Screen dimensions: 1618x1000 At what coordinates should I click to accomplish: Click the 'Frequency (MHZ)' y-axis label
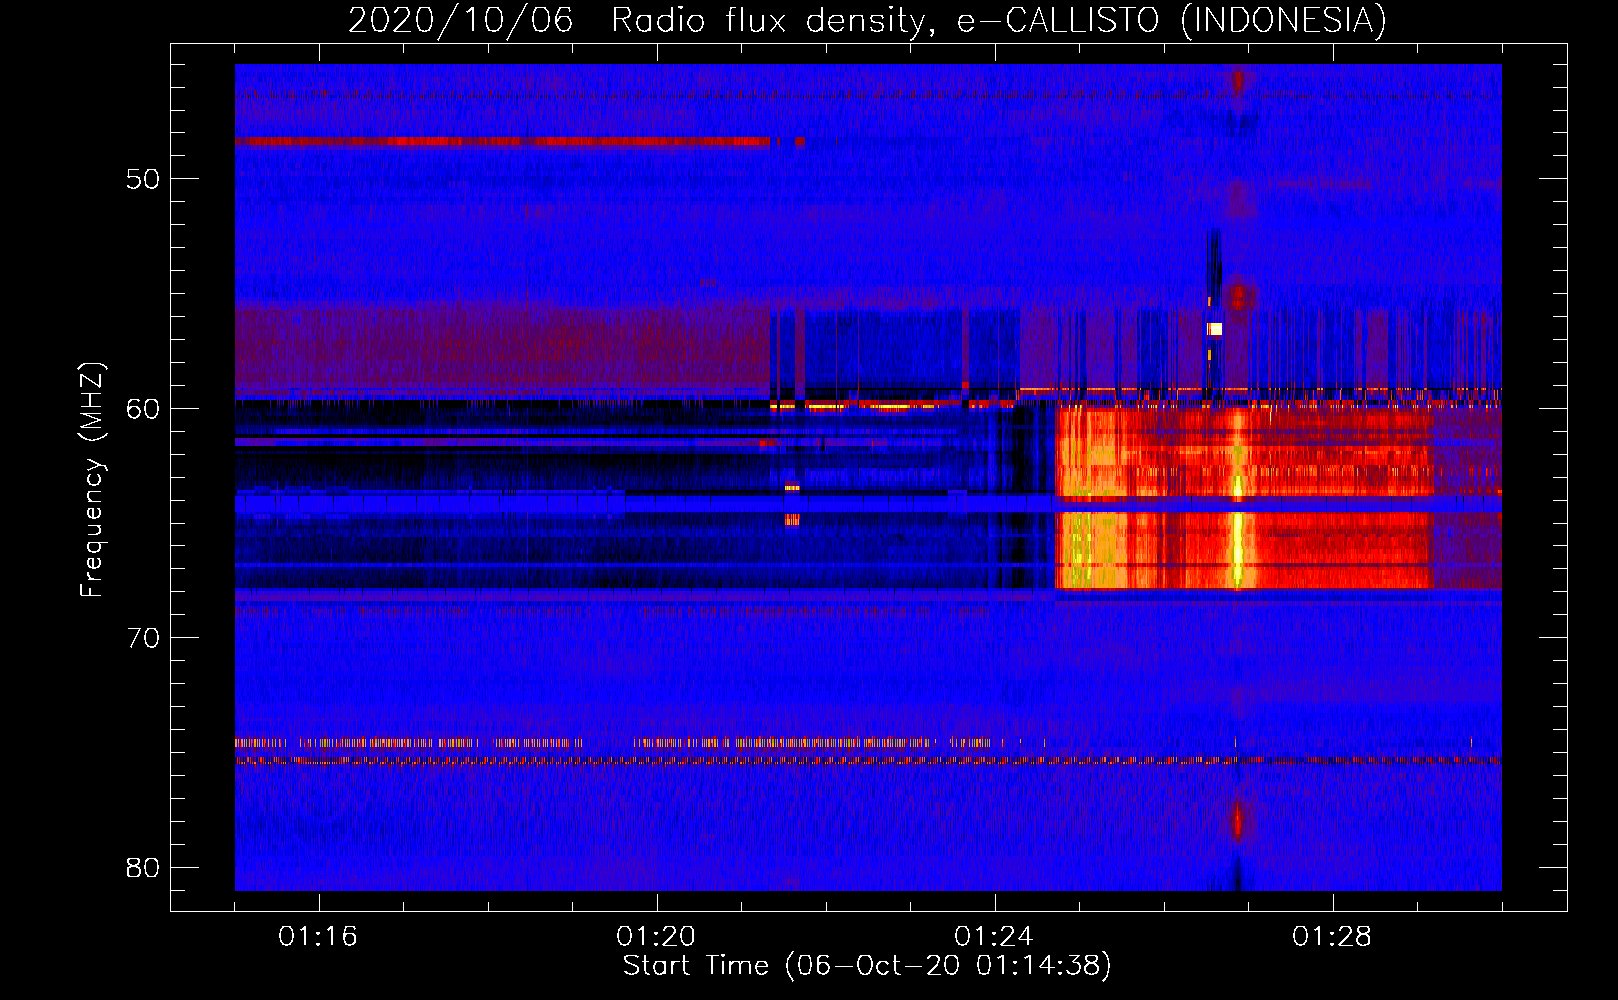tap(92, 480)
